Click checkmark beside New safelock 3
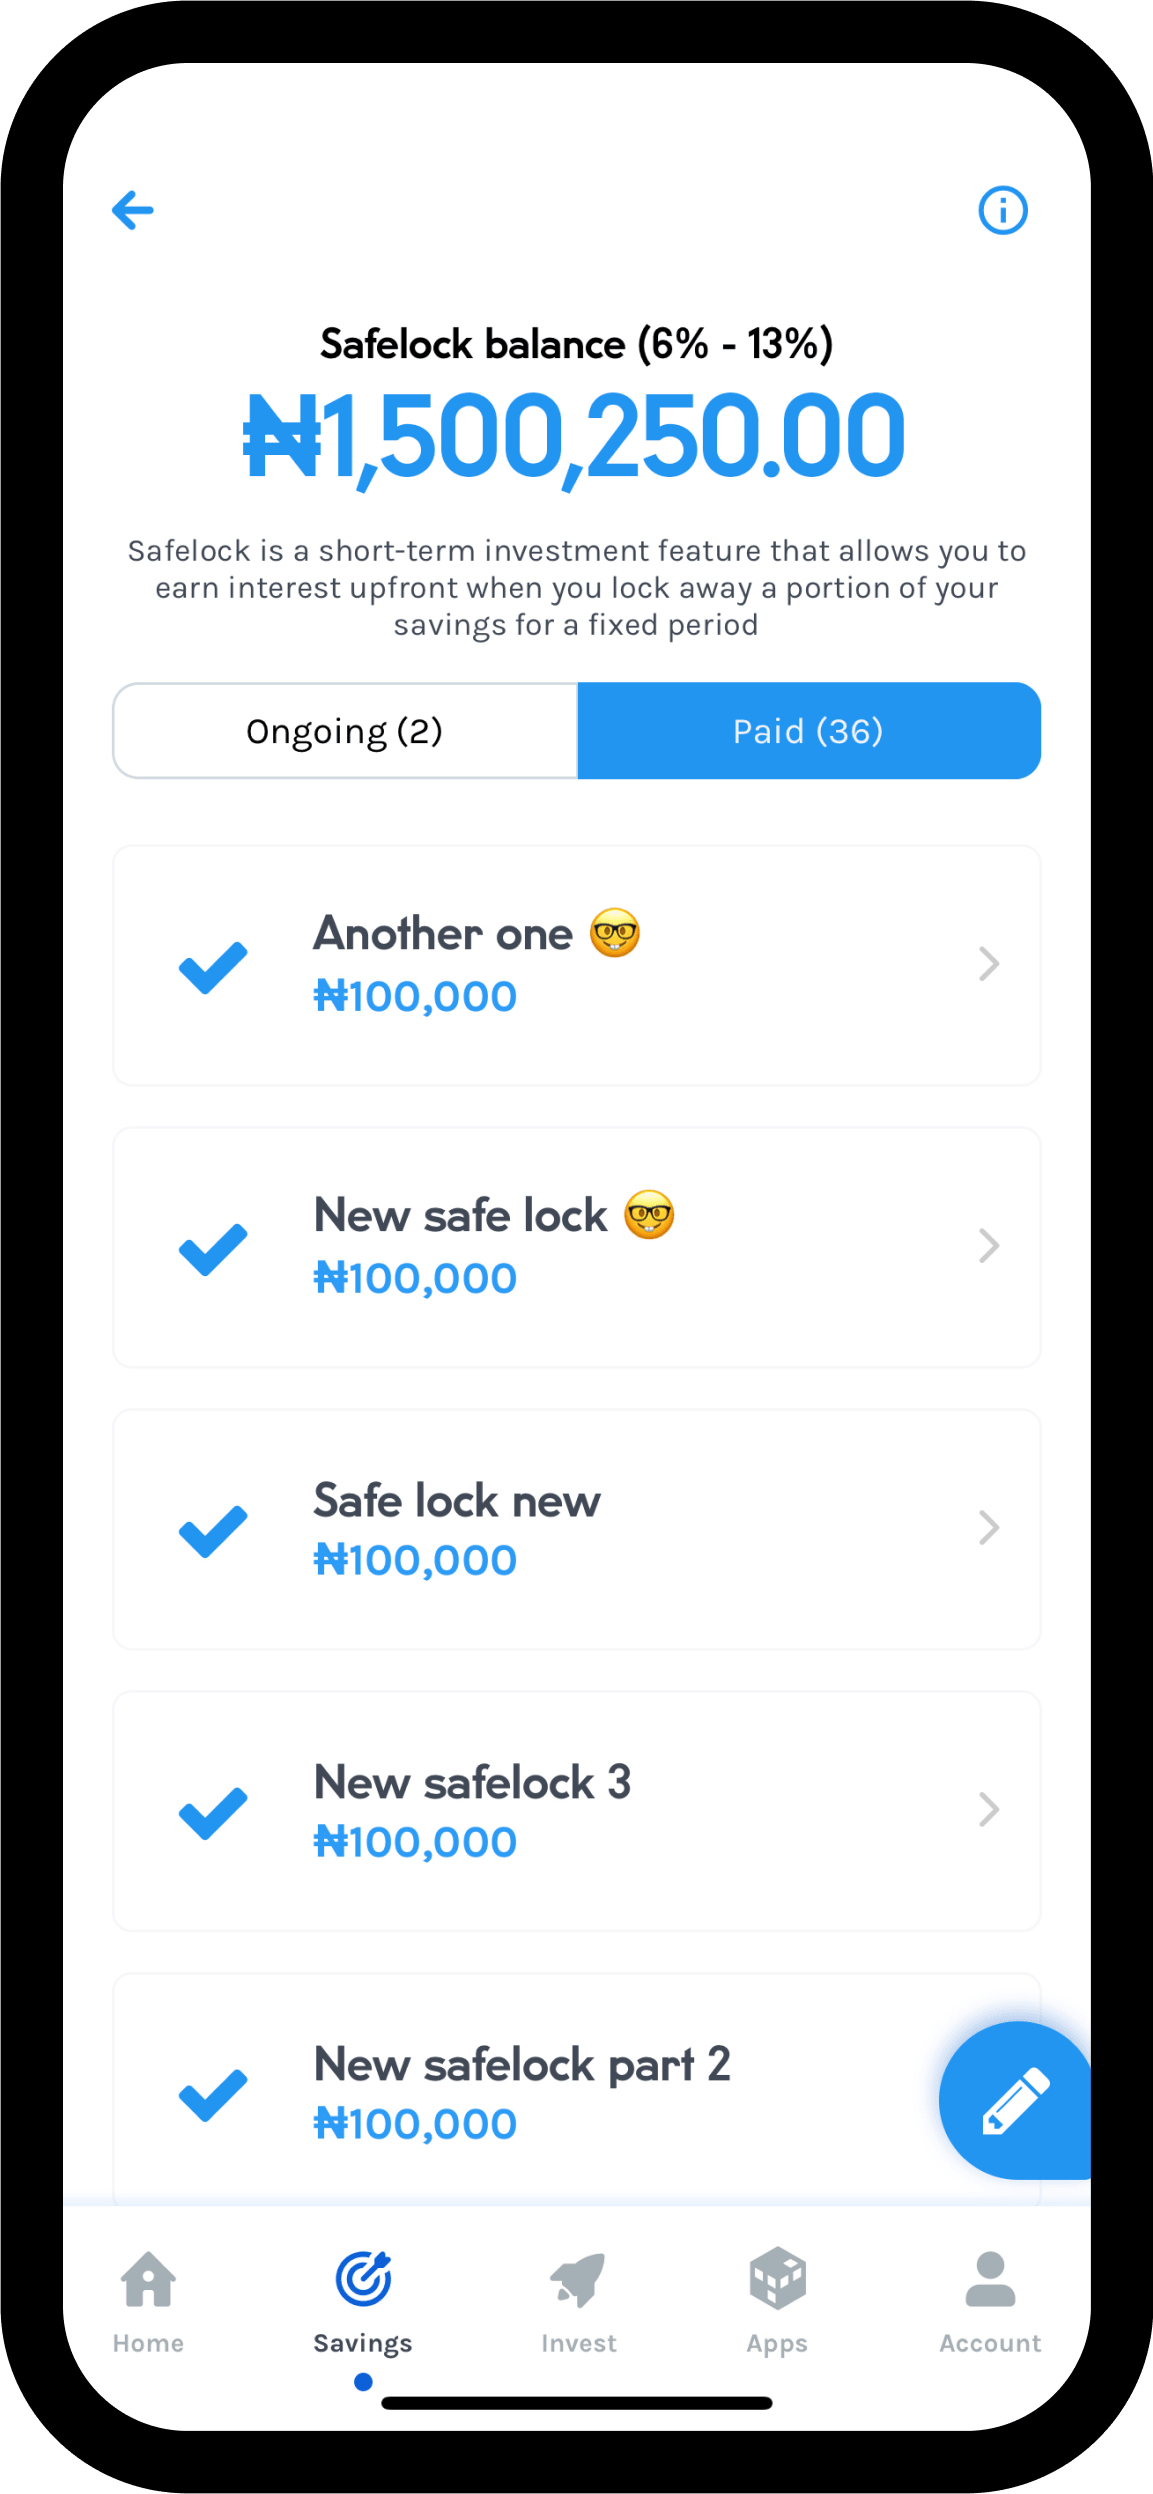1153x2494 pixels. (213, 1813)
